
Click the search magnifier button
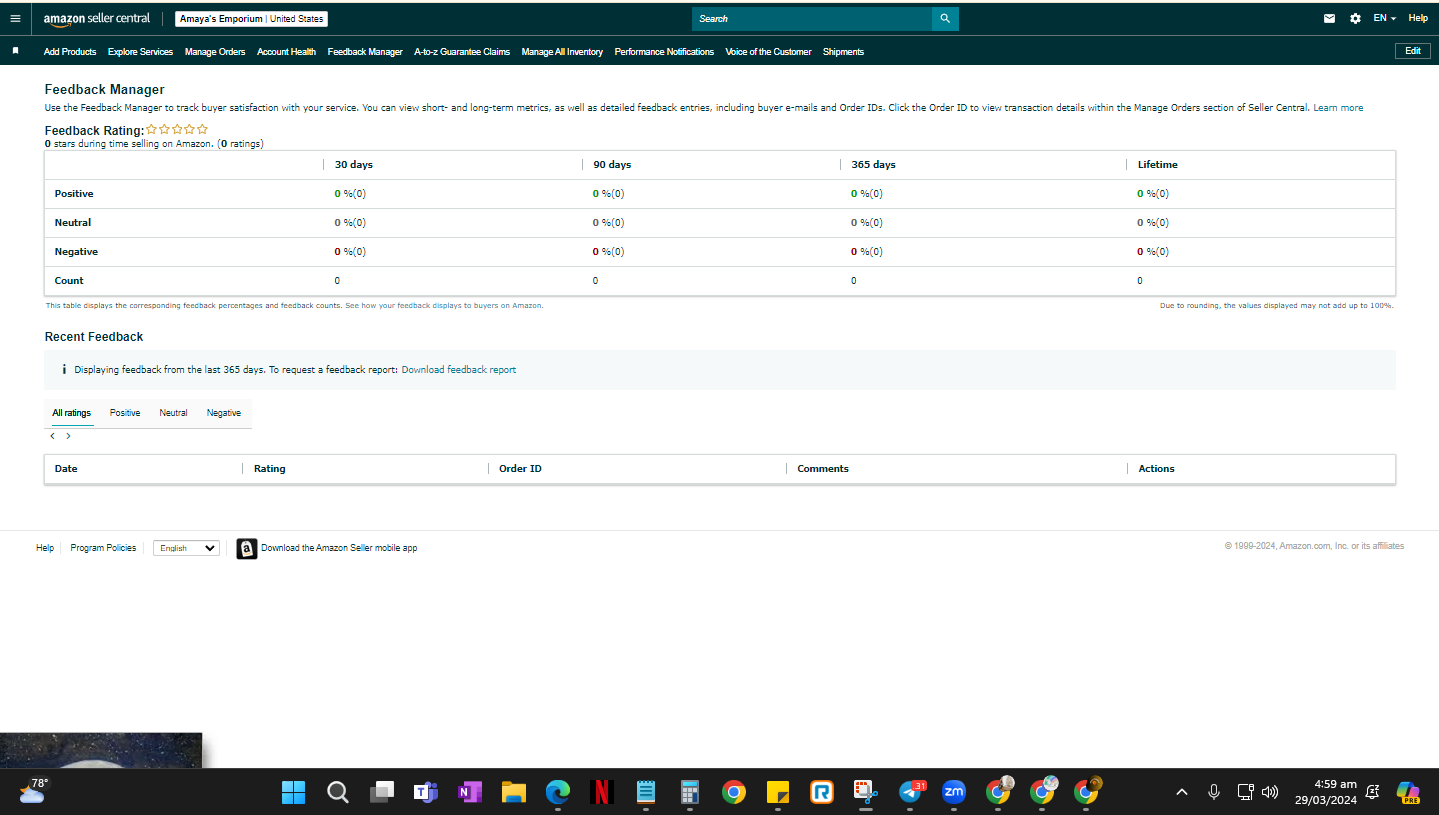pos(945,18)
